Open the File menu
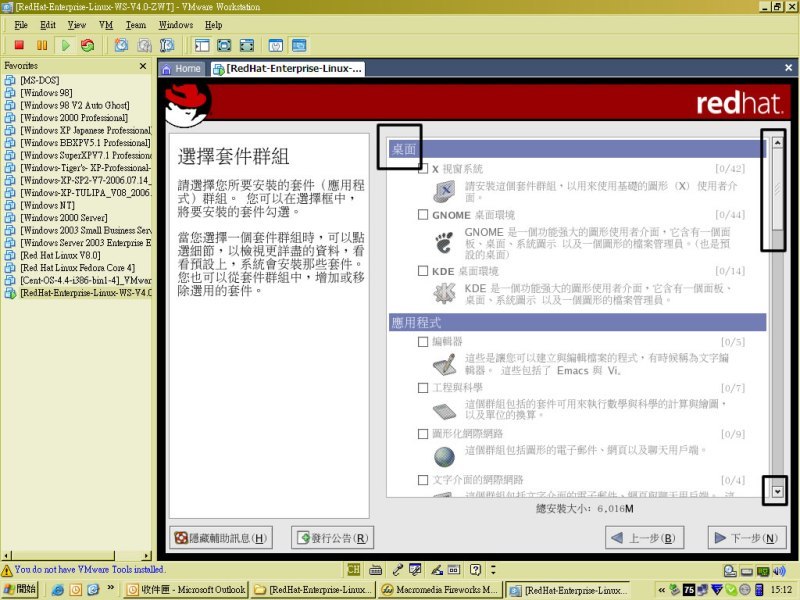Image resolution: width=800 pixels, height=600 pixels. tap(21, 25)
